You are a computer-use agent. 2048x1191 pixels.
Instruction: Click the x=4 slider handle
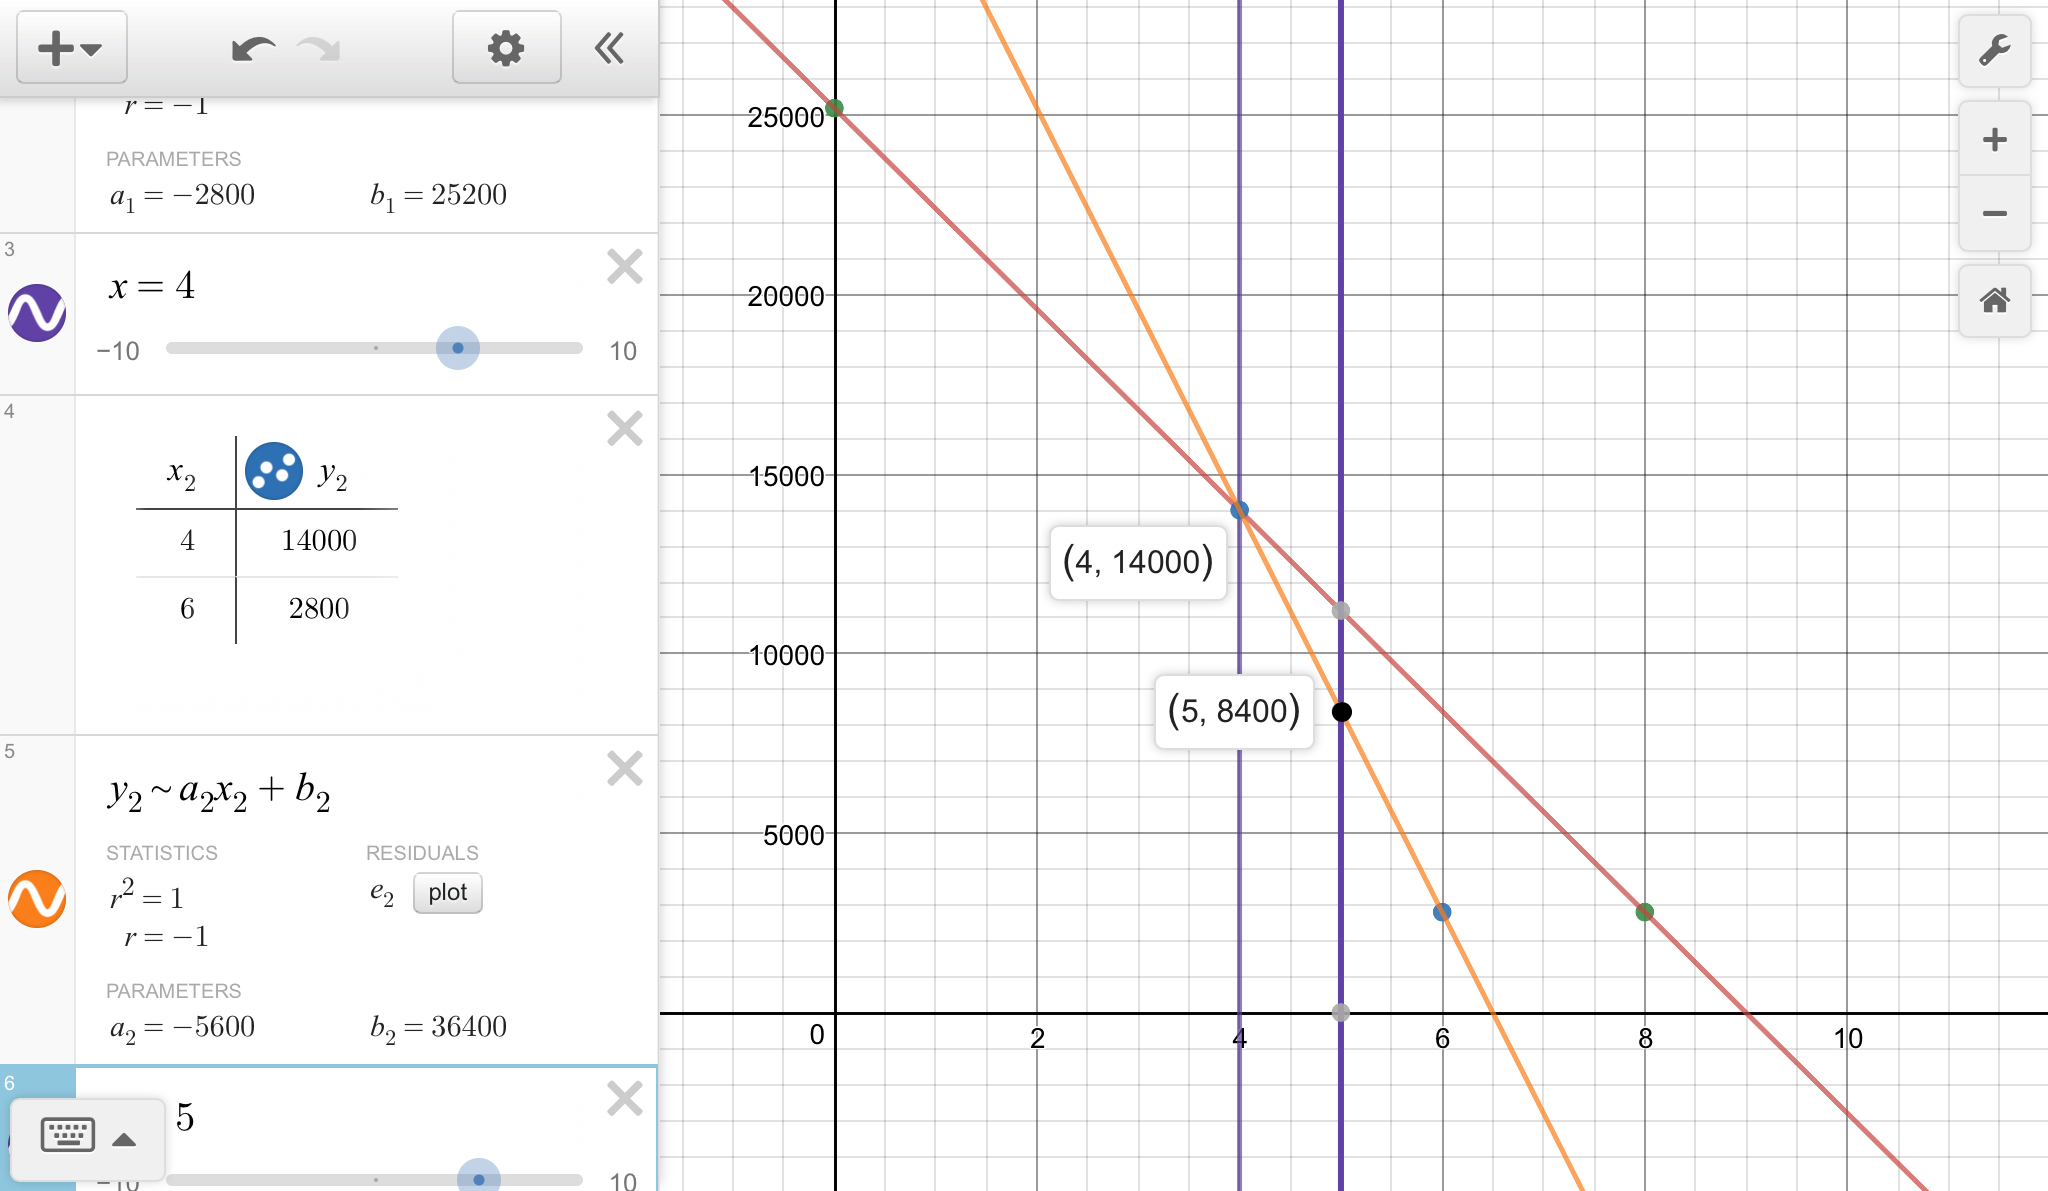click(458, 348)
